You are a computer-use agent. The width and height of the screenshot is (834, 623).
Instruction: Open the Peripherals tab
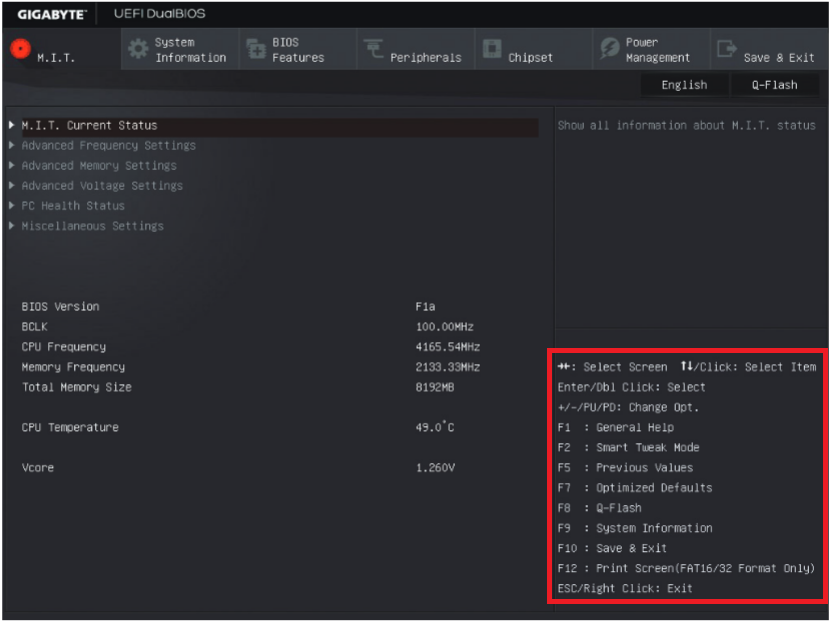(416, 49)
